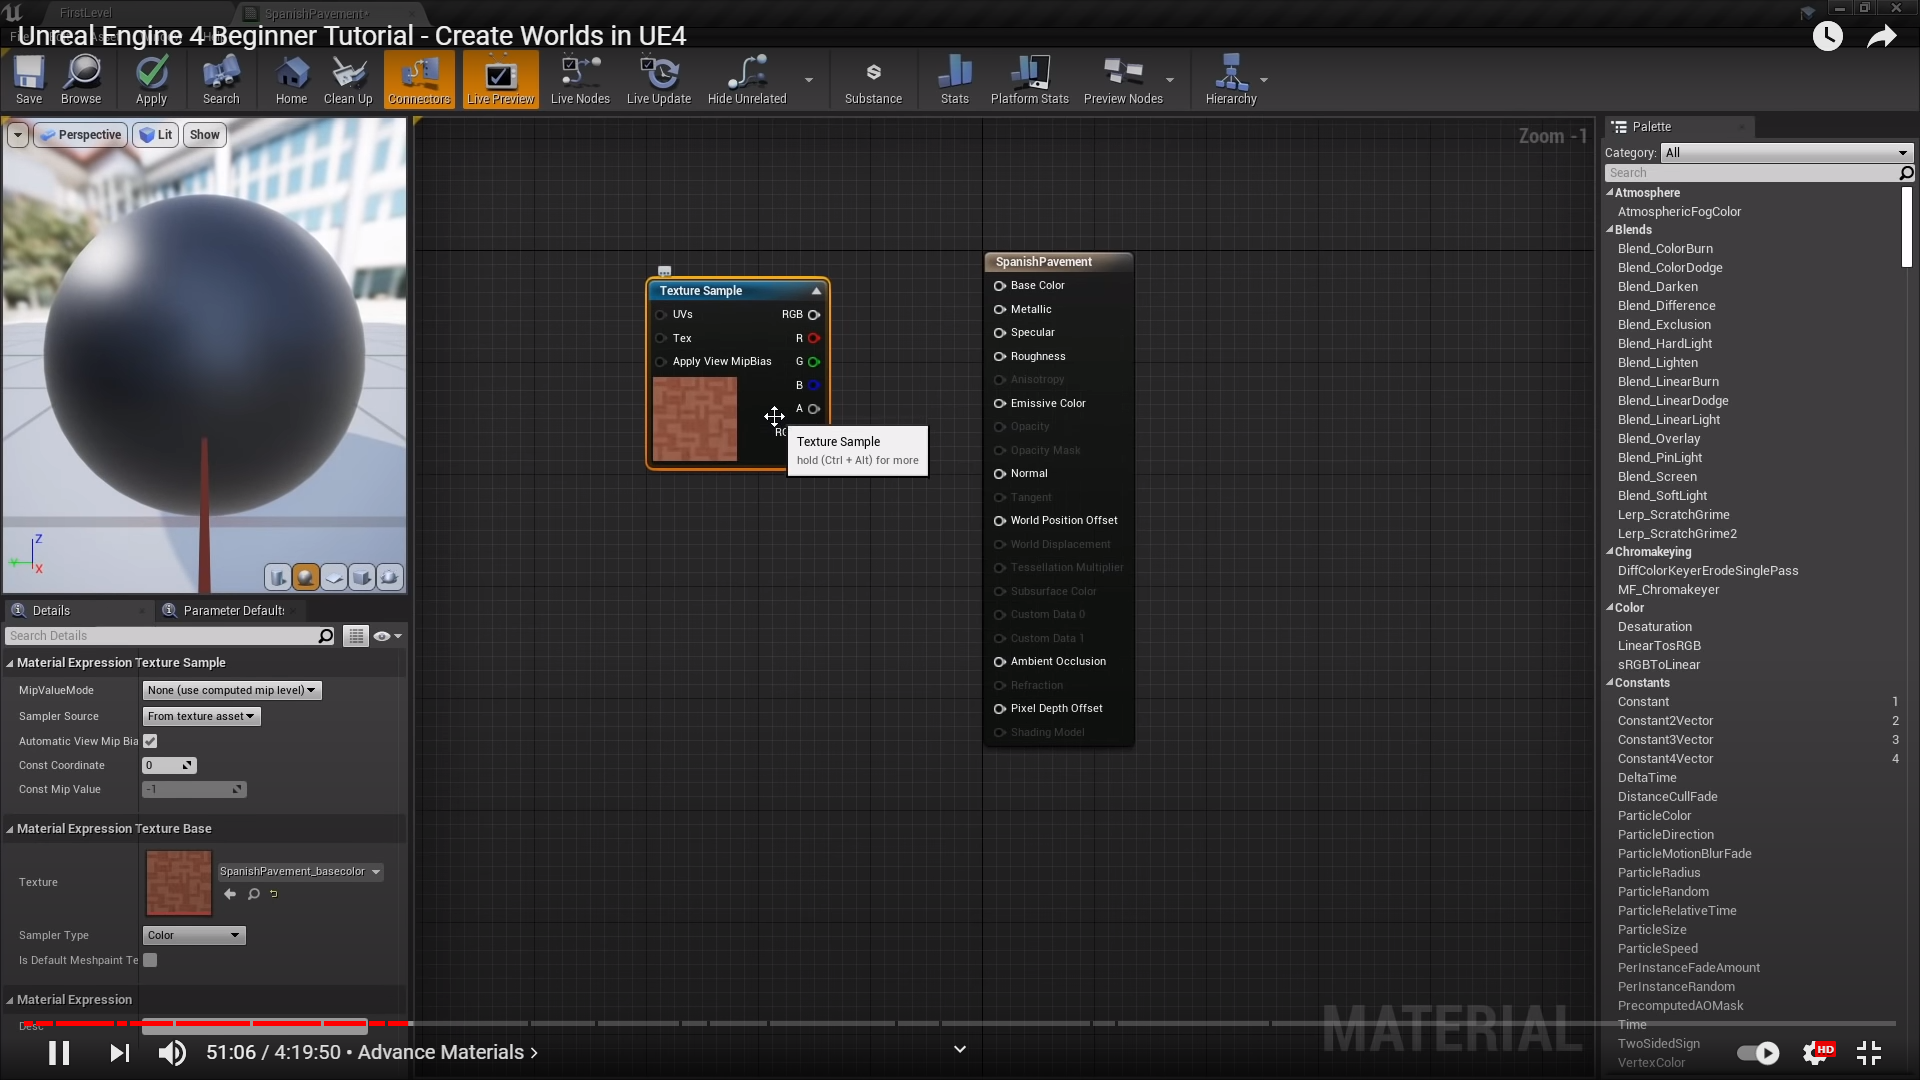Select Constant3Vector in the Palette list
The height and width of the screenshot is (1080, 1920).
coord(1665,740)
